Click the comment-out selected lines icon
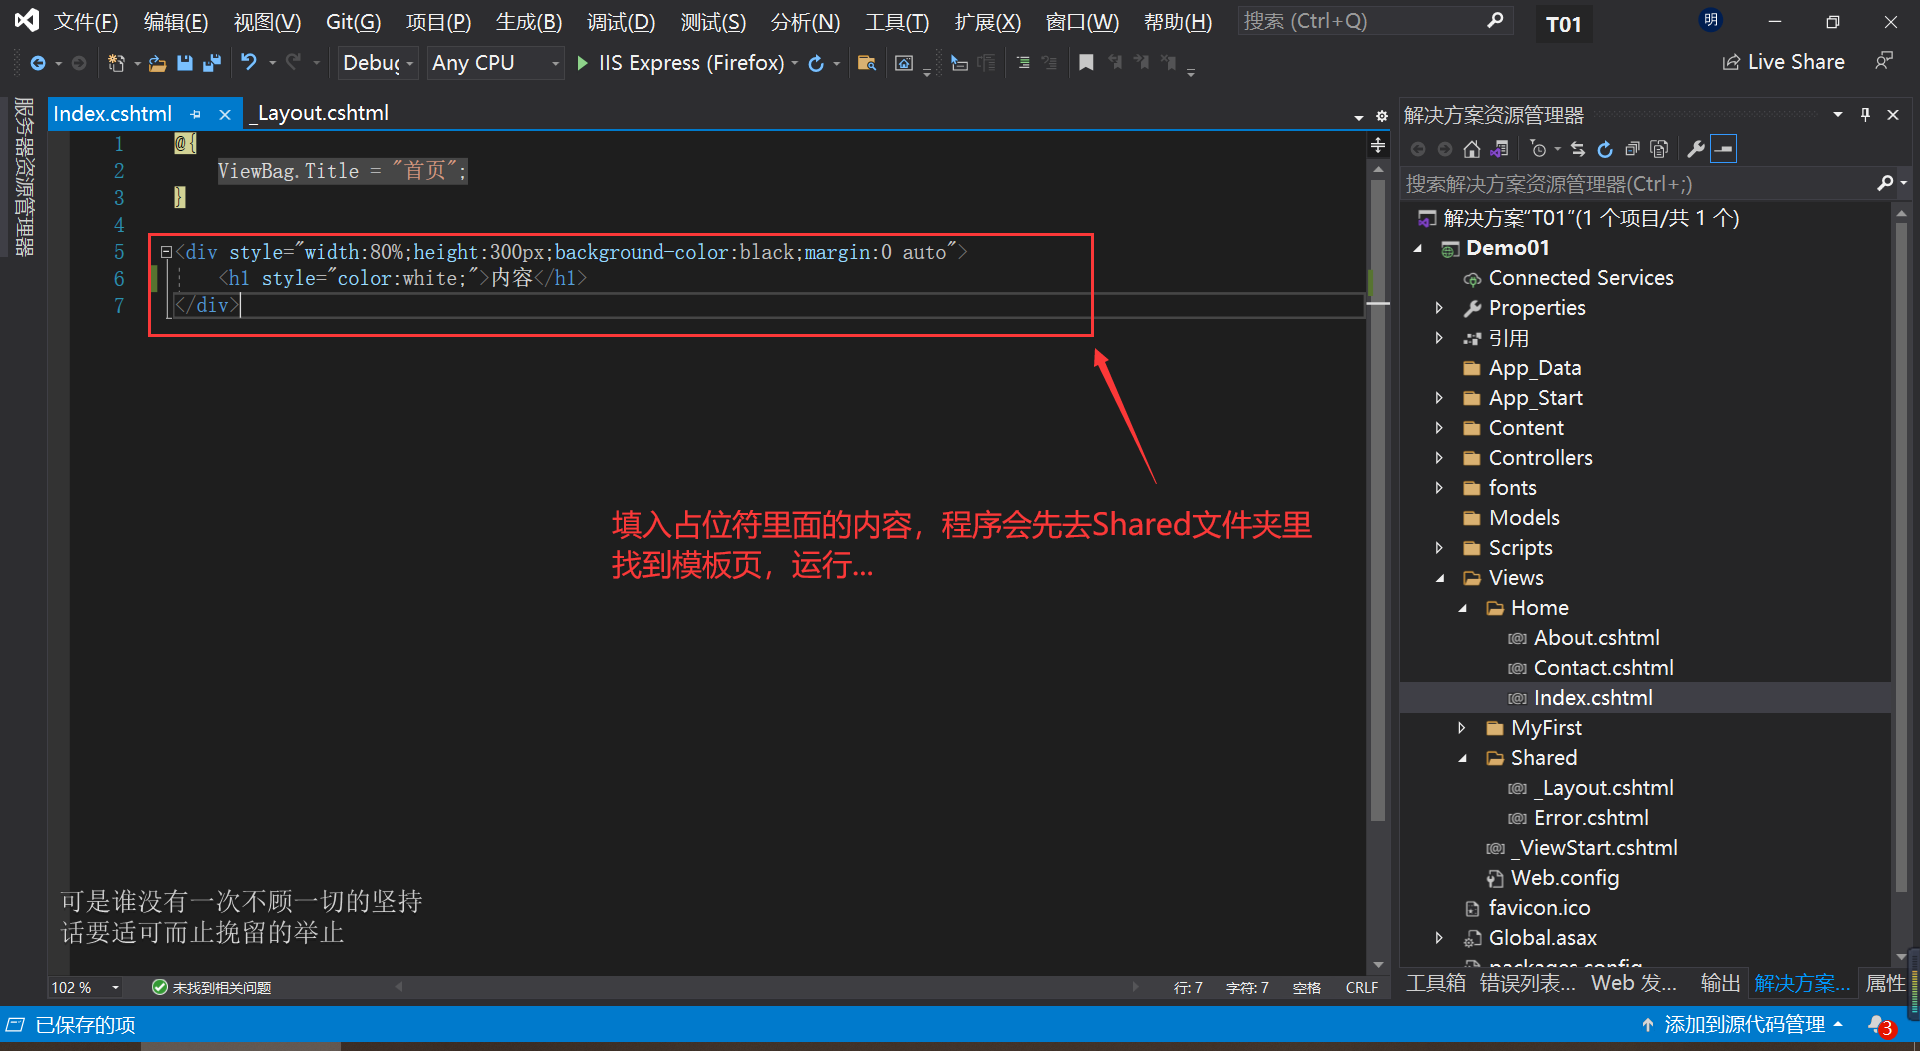This screenshot has width=1920, height=1051. pyautogui.click(x=1023, y=63)
